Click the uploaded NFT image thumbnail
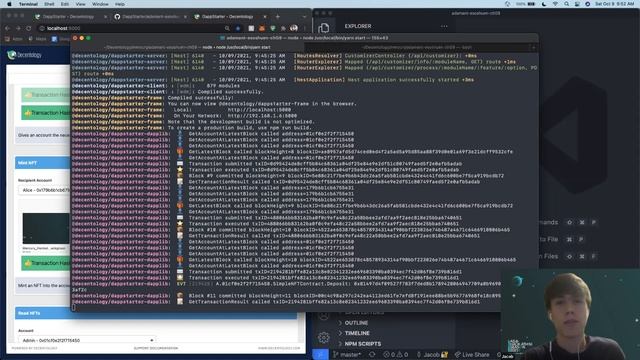640x360 pixels. pyautogui.click(x=46, y=228)
